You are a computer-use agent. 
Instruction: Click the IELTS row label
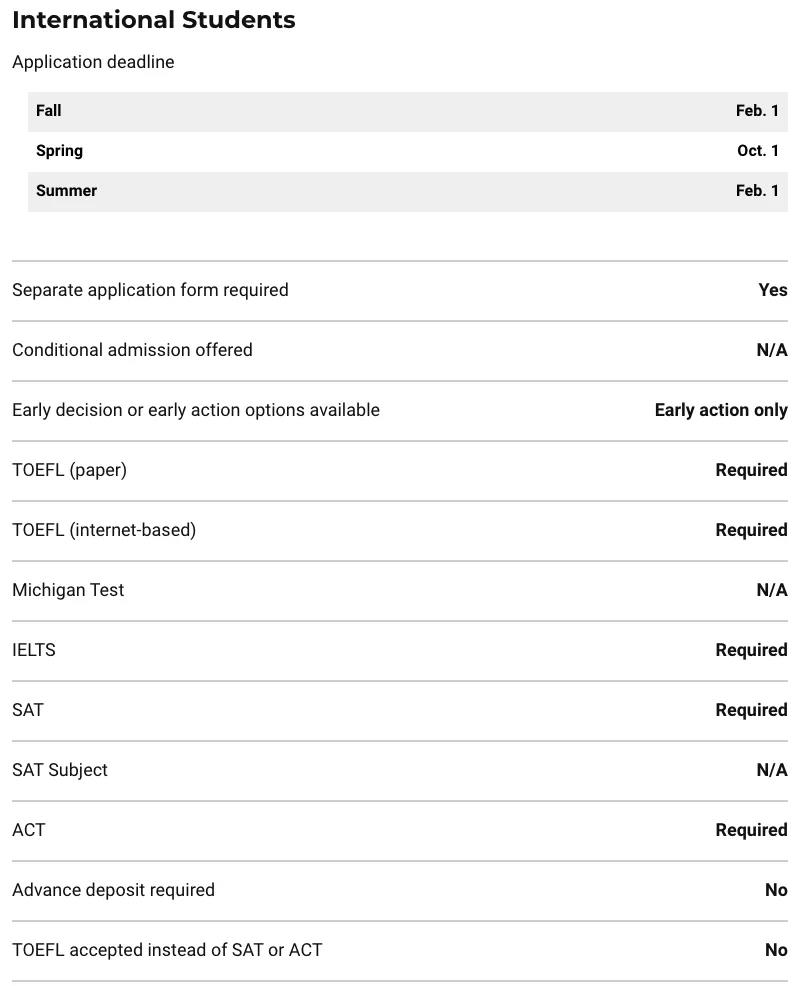(34, 650)
